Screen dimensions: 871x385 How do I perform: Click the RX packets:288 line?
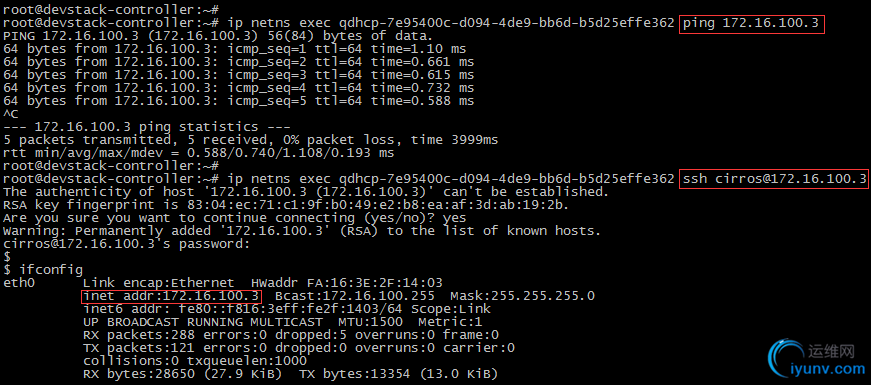coord(291,335)
